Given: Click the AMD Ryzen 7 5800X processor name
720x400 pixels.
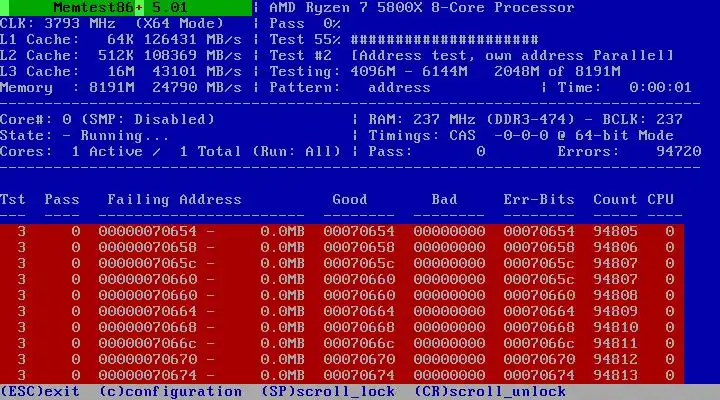Looking at the screenshot, I should pos(422,8).
